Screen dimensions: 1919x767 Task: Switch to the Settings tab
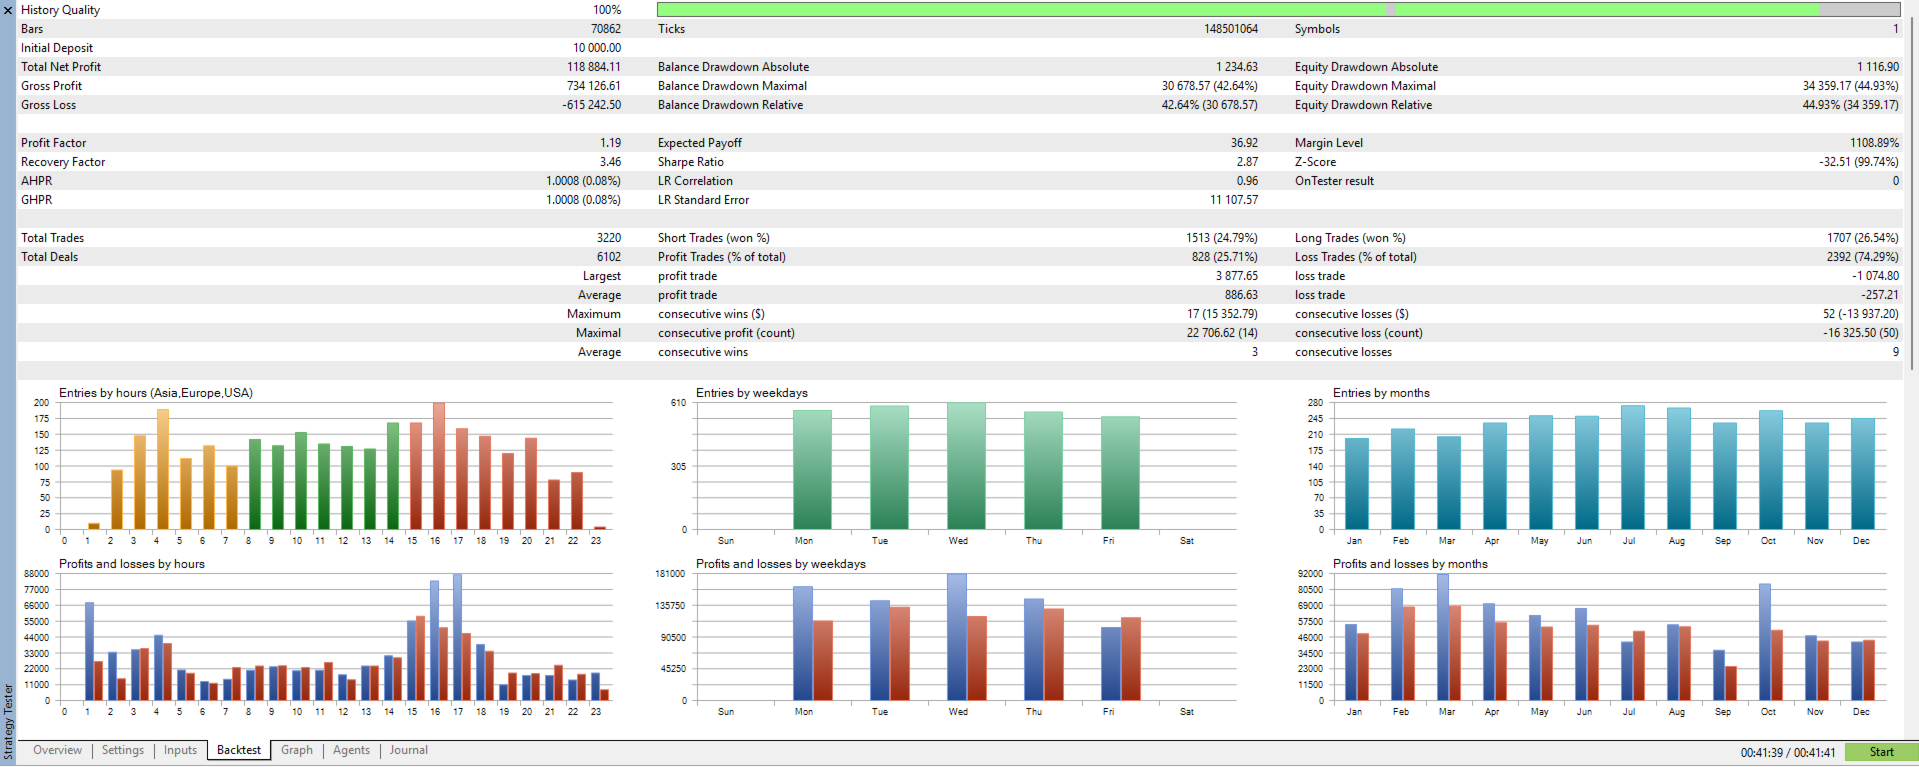(x=123, y=750)
